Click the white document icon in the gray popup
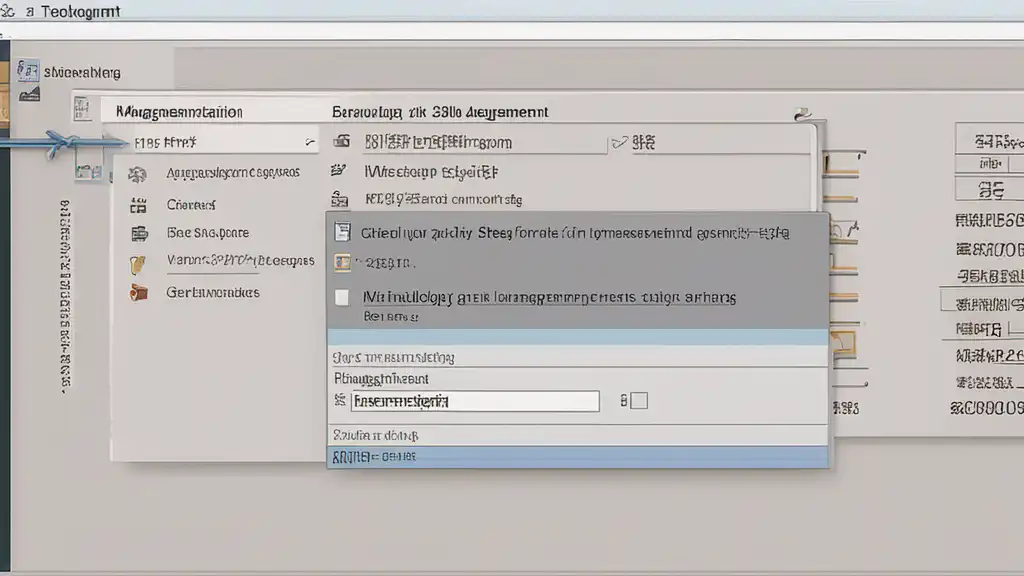 [x=342, y=232]
